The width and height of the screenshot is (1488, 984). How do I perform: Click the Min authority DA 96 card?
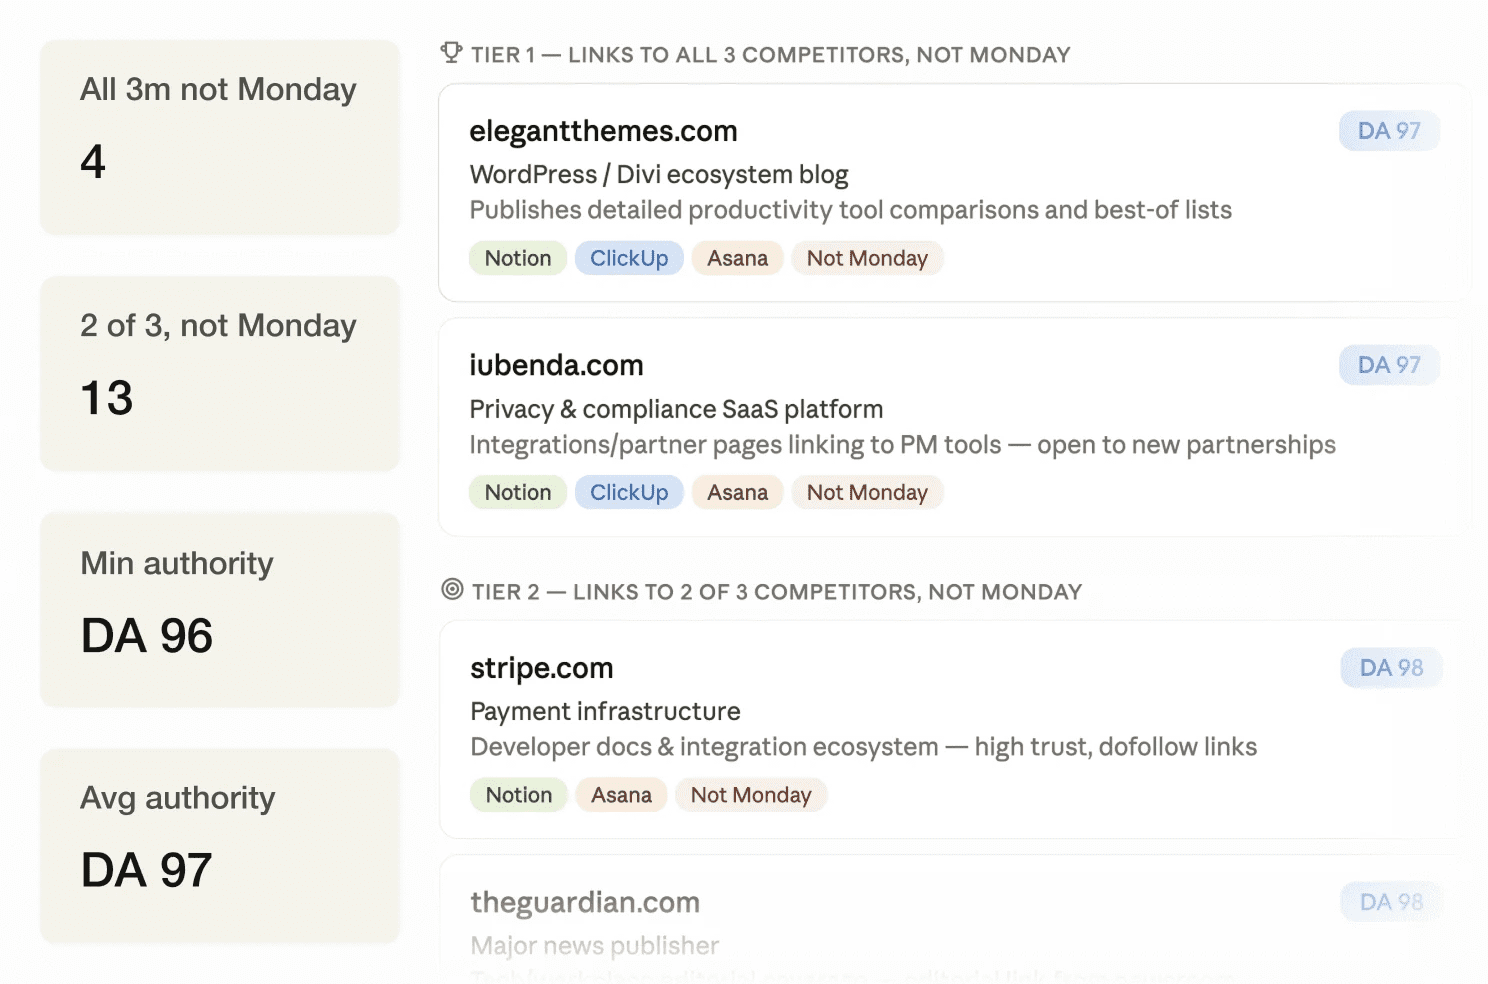coord(220,610)
